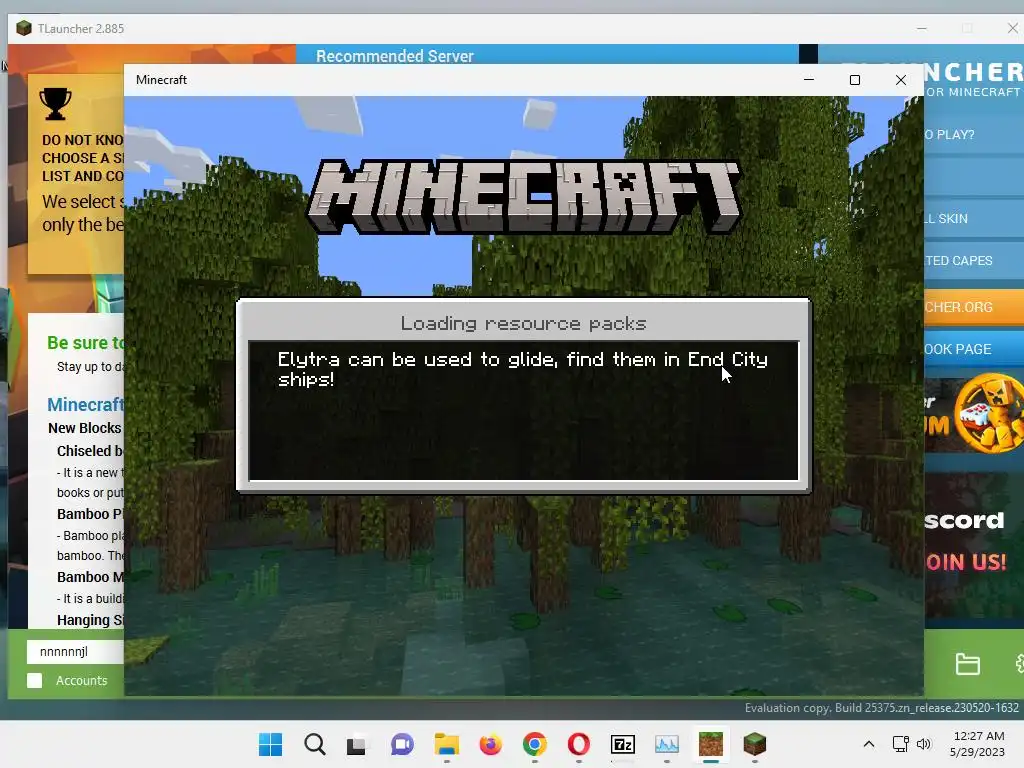Open Firefox from the taskbar
1024x768 pixels.
[490, 744]
